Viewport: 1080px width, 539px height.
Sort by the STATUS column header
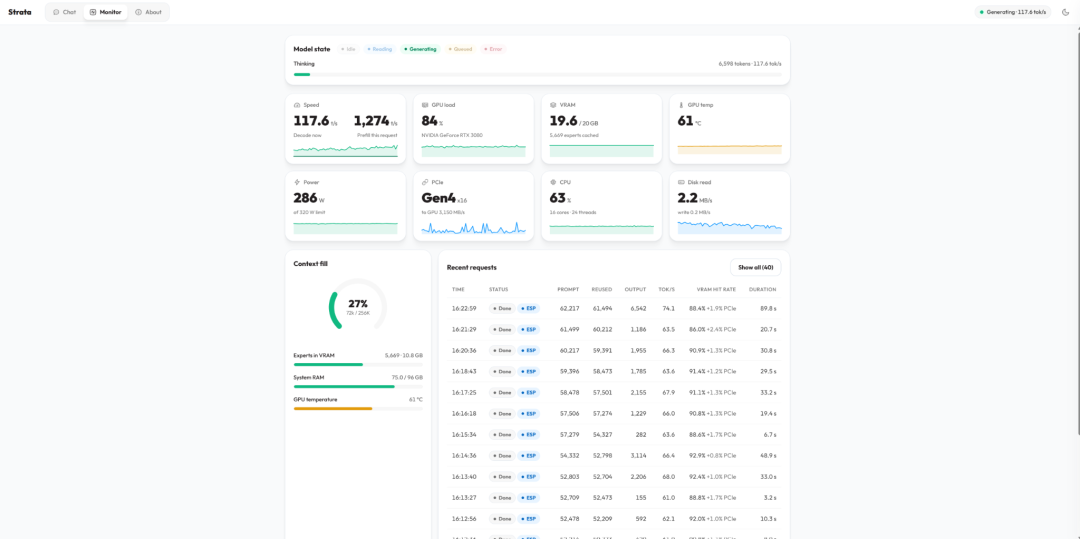499,290
